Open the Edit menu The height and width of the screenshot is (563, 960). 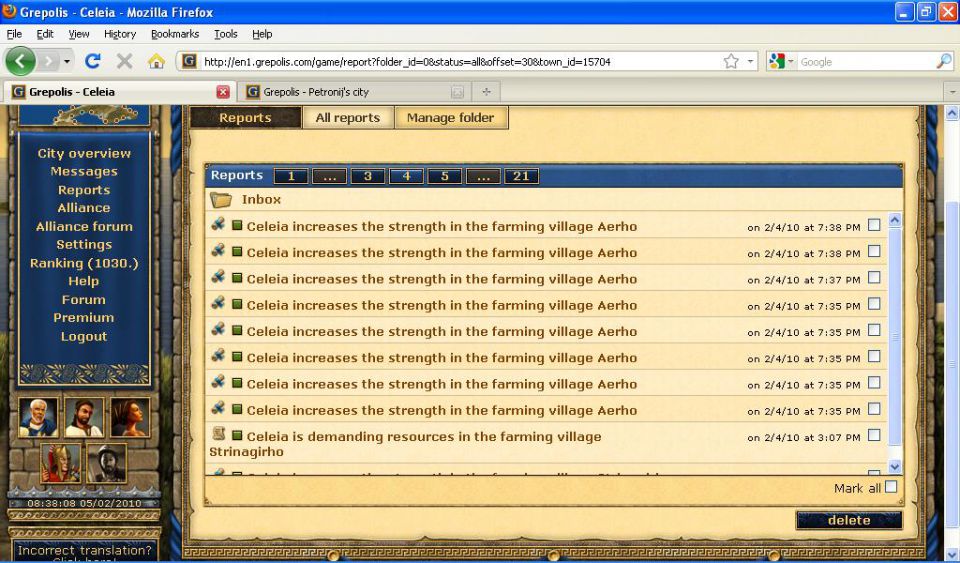[45, 34]
